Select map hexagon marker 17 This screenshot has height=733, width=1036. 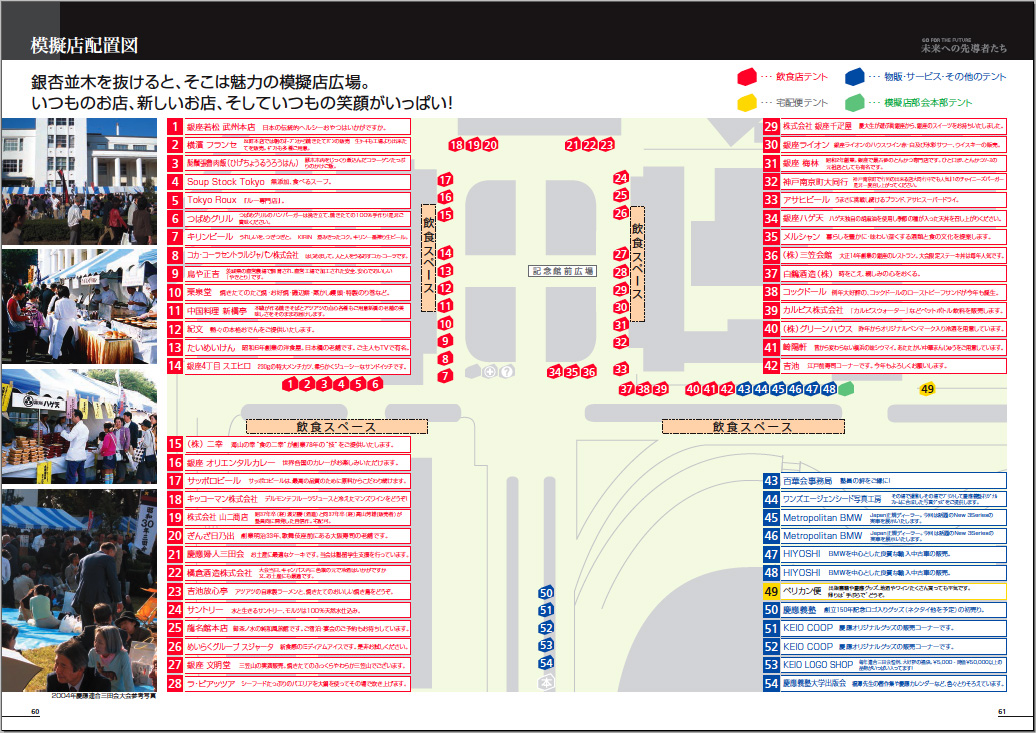coord(445,179)
